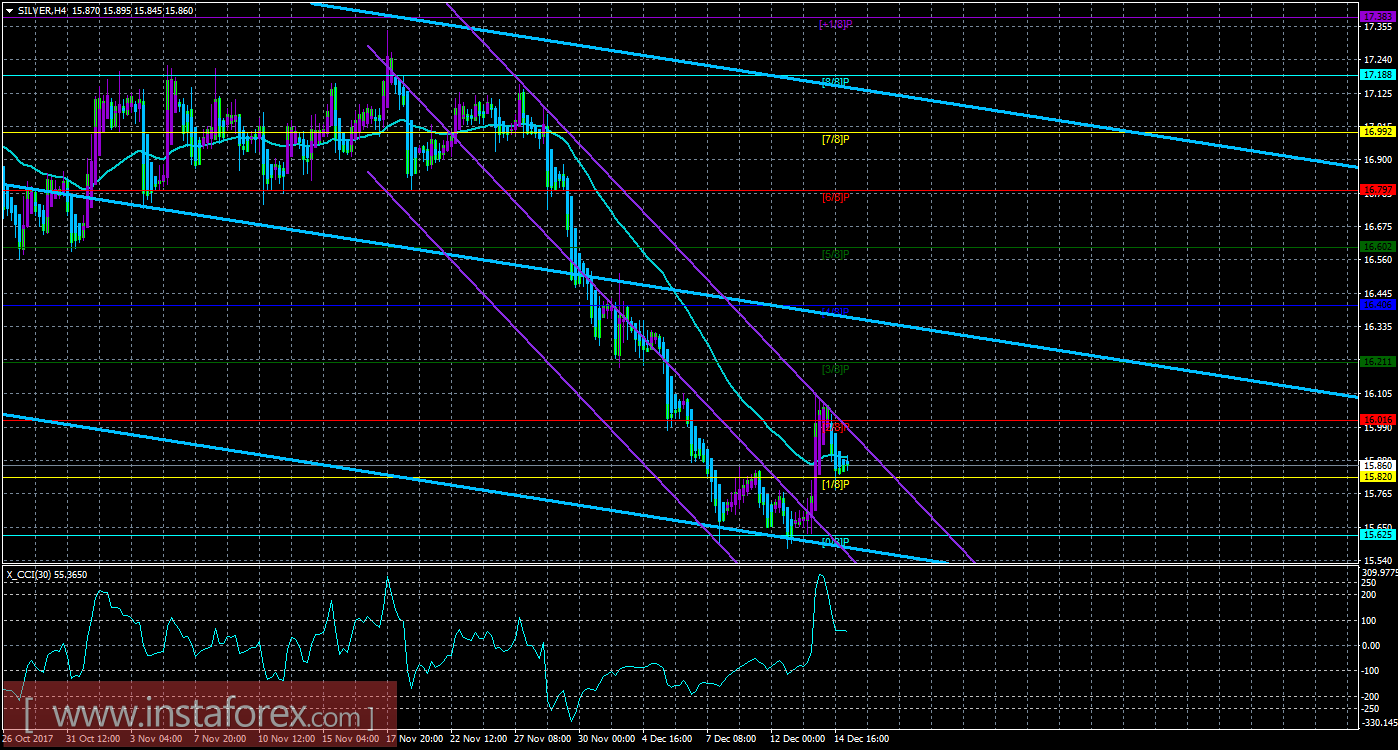Click the 30 Nov 00:00 time label
Screen dimensions: 1398x750
(605, 739)
